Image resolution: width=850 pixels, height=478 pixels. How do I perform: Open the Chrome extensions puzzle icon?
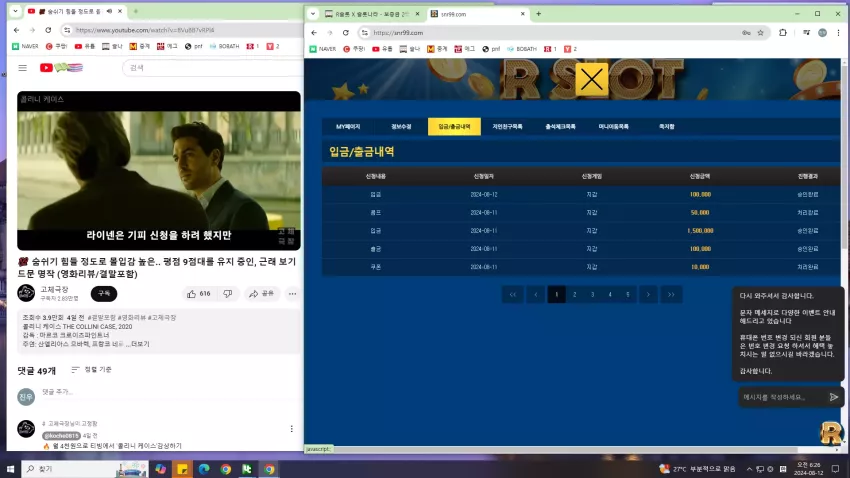(783, 33)
